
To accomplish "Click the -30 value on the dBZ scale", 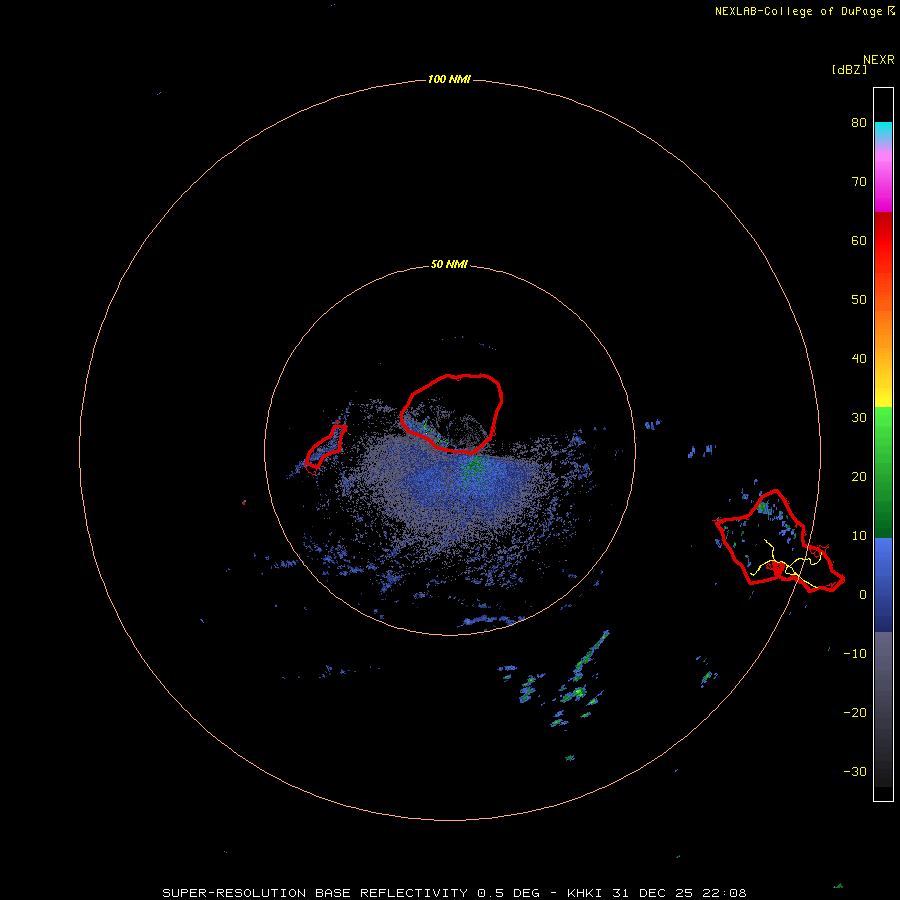I will click(x=855, y=772).
